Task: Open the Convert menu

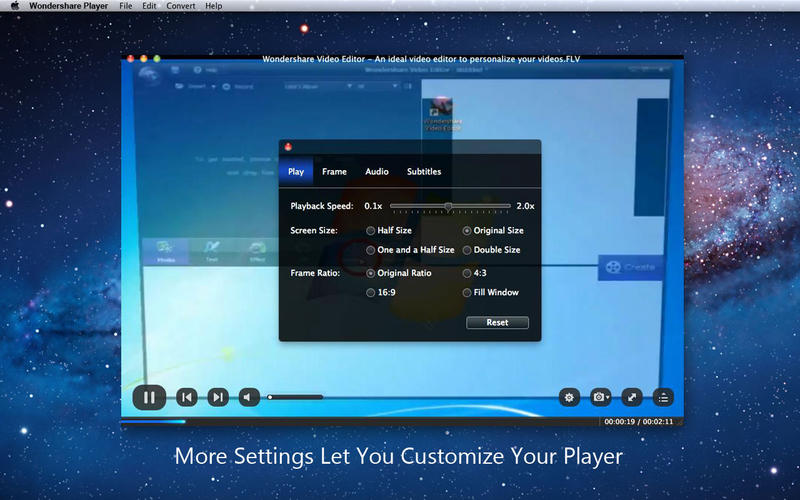Action: (x=181, y=6)
